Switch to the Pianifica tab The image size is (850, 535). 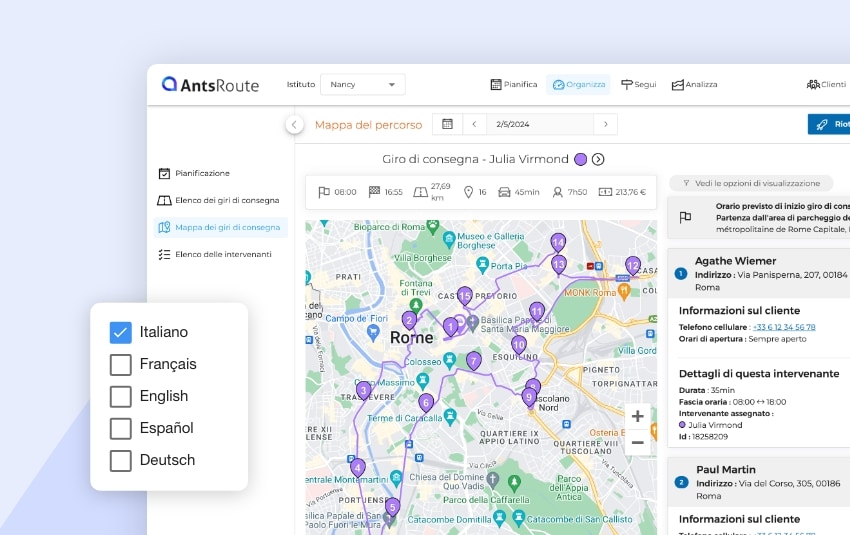(x=514, y=85)
